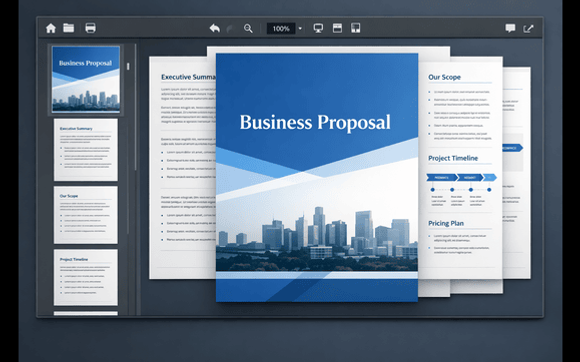Expand the zoom level dropdown arrow
This screenshot has height=362, width=580.
(300, 28)
